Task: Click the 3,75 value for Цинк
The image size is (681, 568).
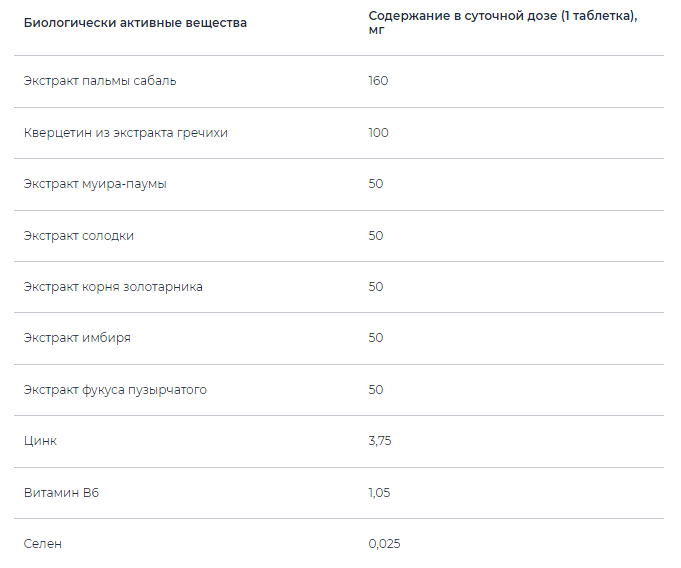Action: pyautogui.click(x=379, y=441)
